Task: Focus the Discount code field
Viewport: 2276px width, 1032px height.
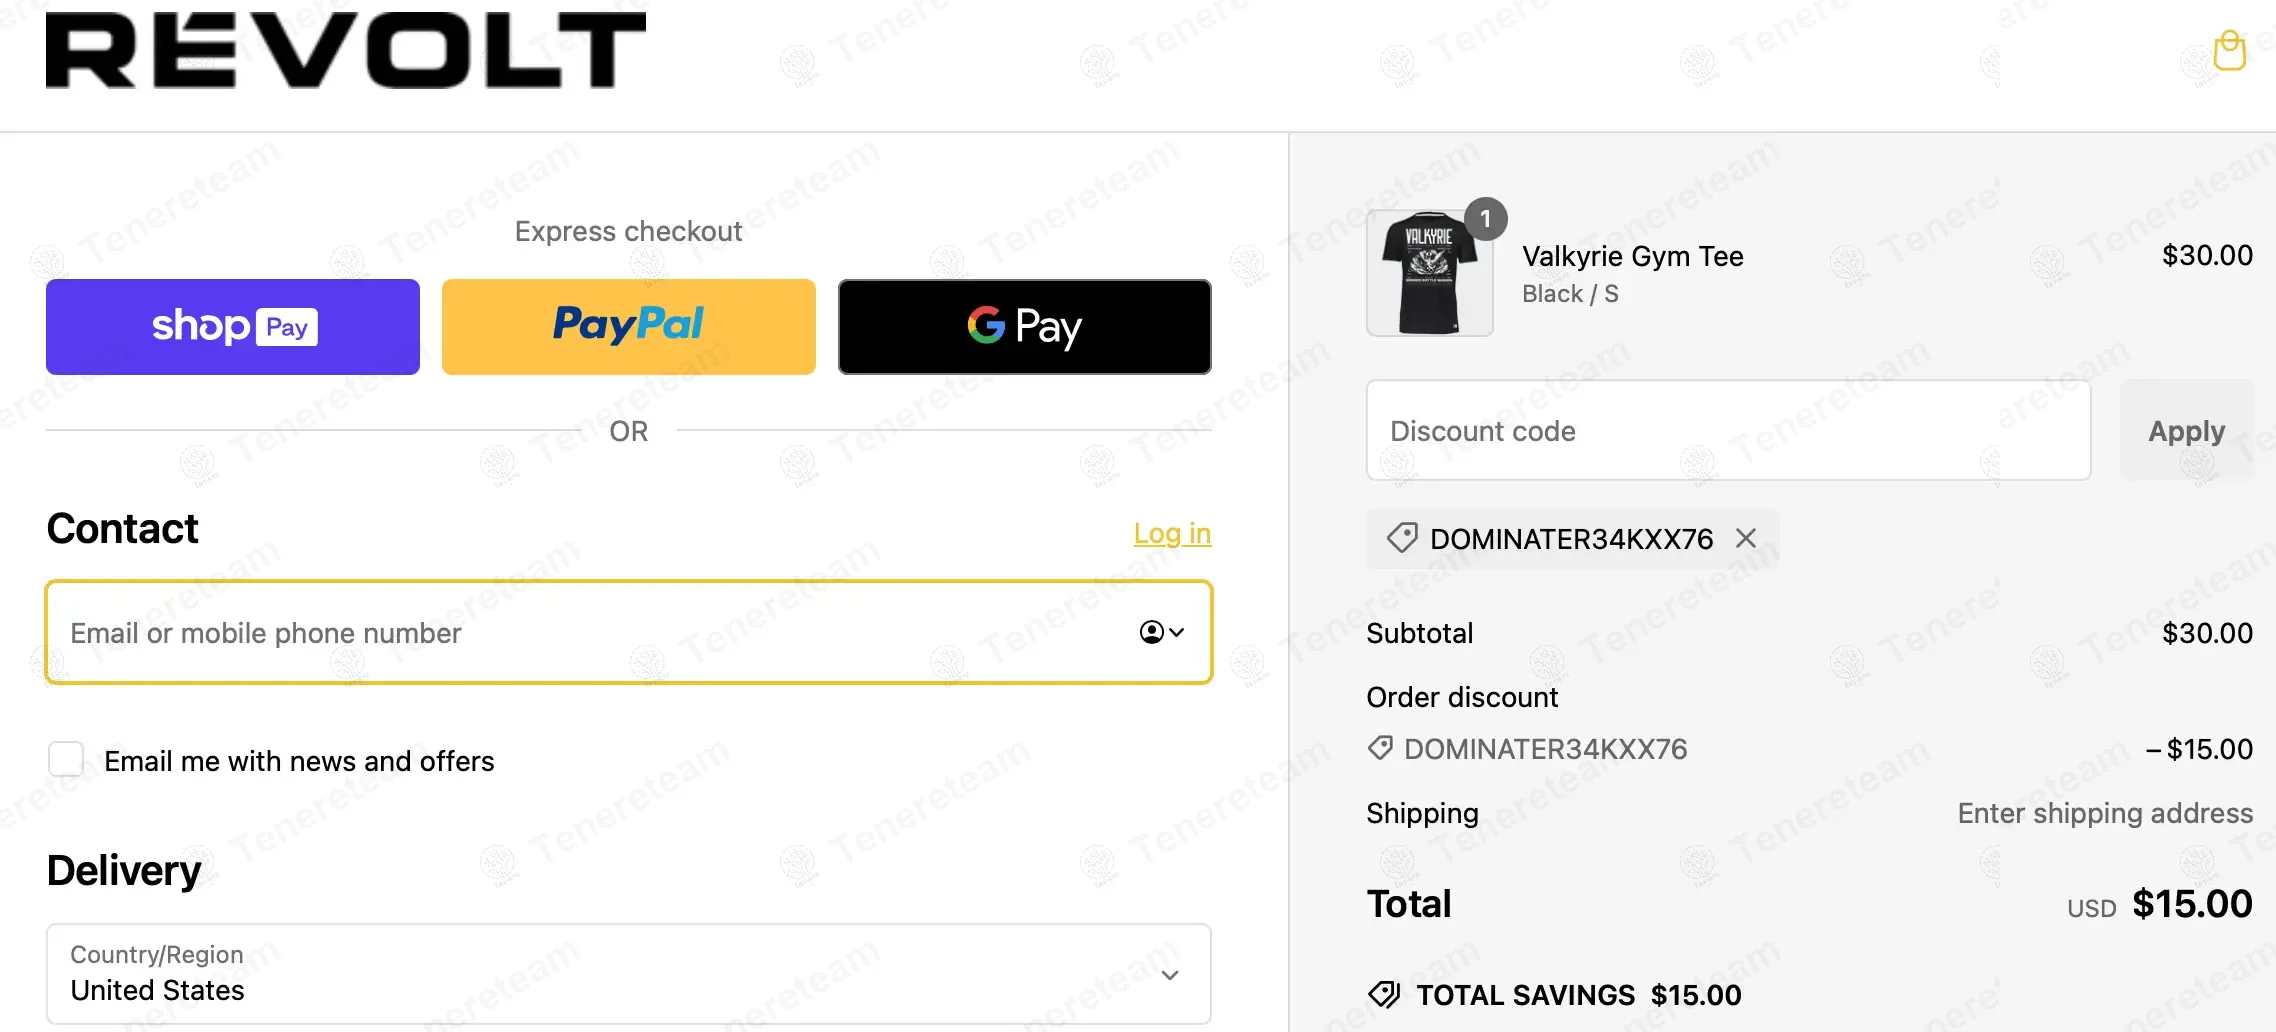Action: (1729, 430)
